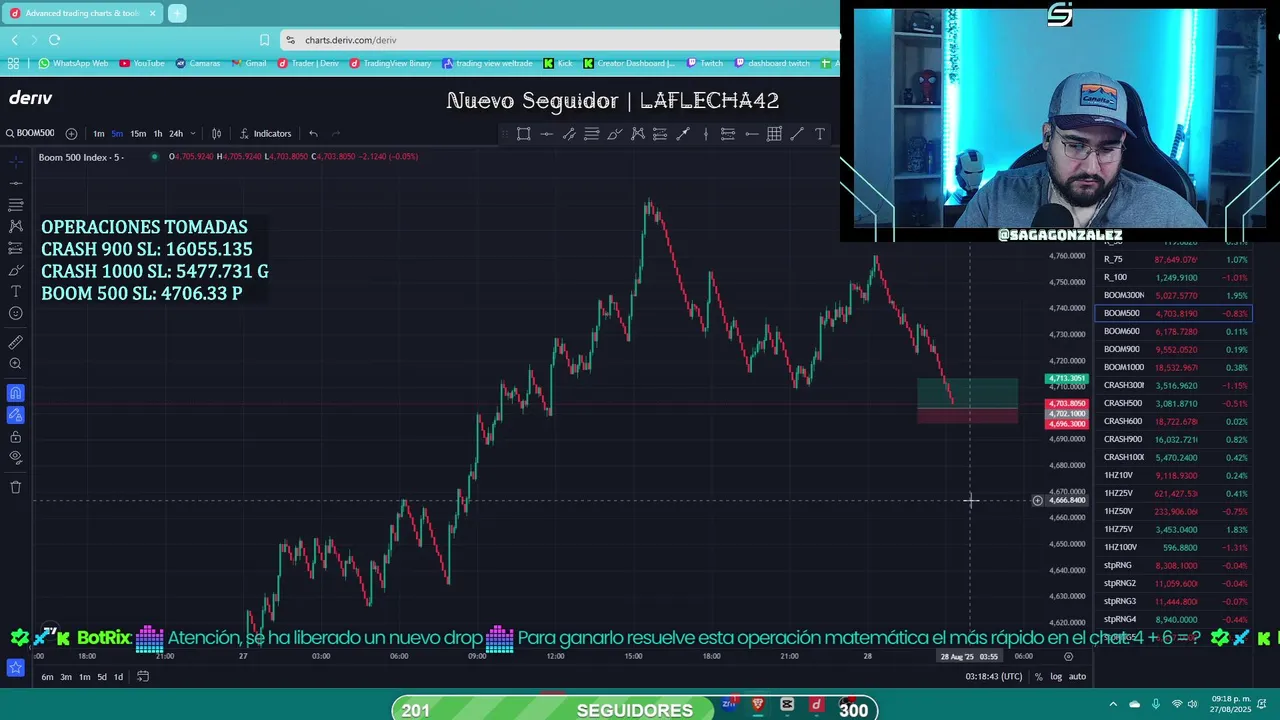This screenshot has width=1280, height=720.
Task: Open the Brave browser taskbar icon
Action: click(x=758, y=705)
